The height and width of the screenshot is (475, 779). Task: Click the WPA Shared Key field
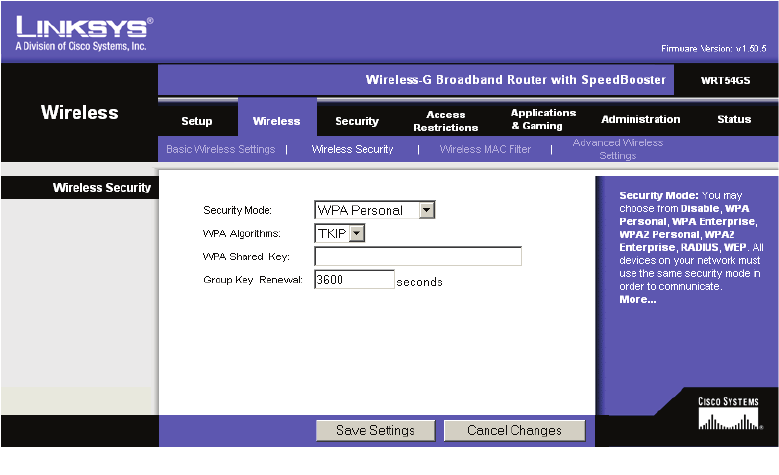pos(418,256)
